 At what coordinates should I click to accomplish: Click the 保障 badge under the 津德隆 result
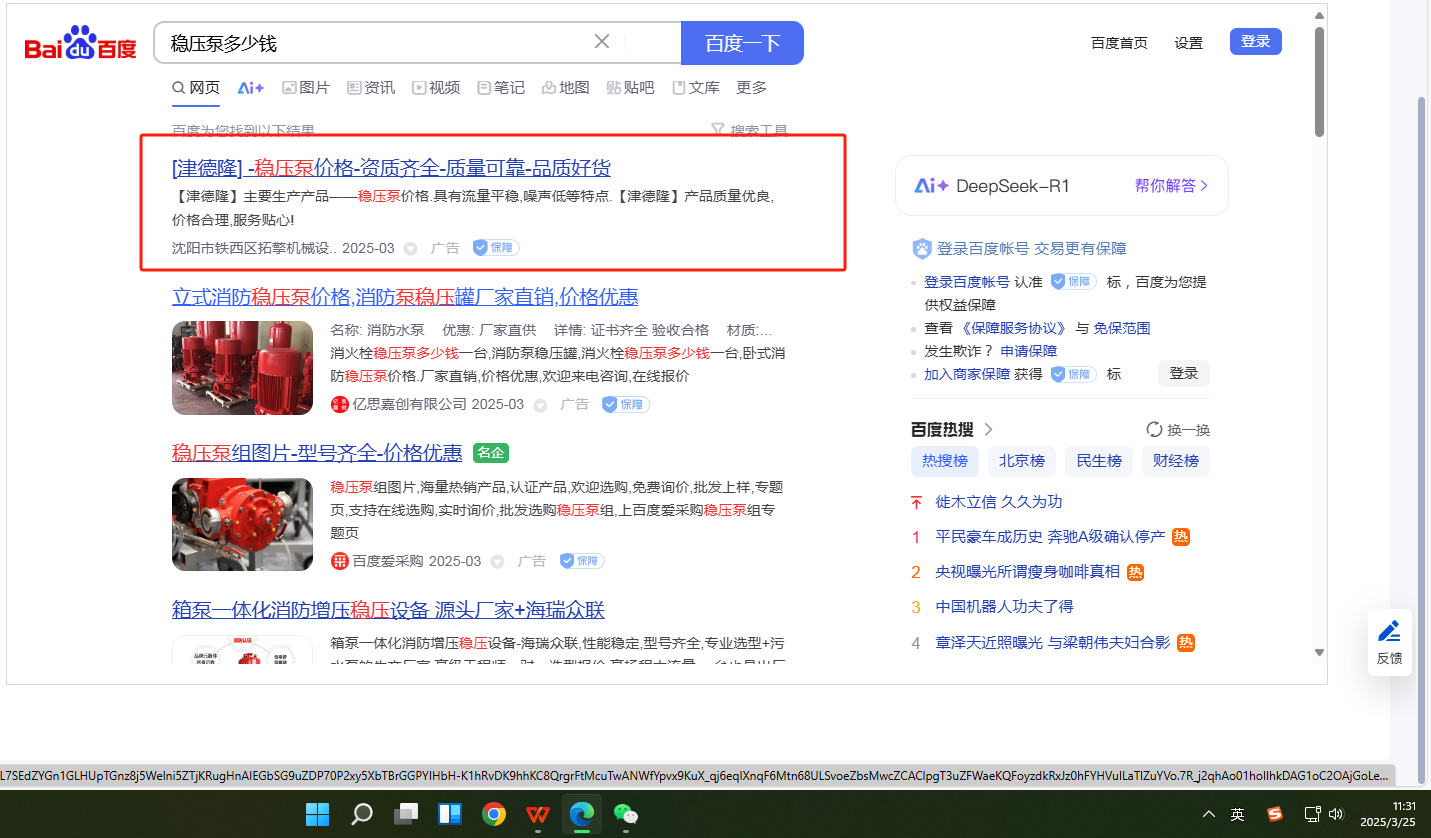pyautogui.click(x=495, y=248)
